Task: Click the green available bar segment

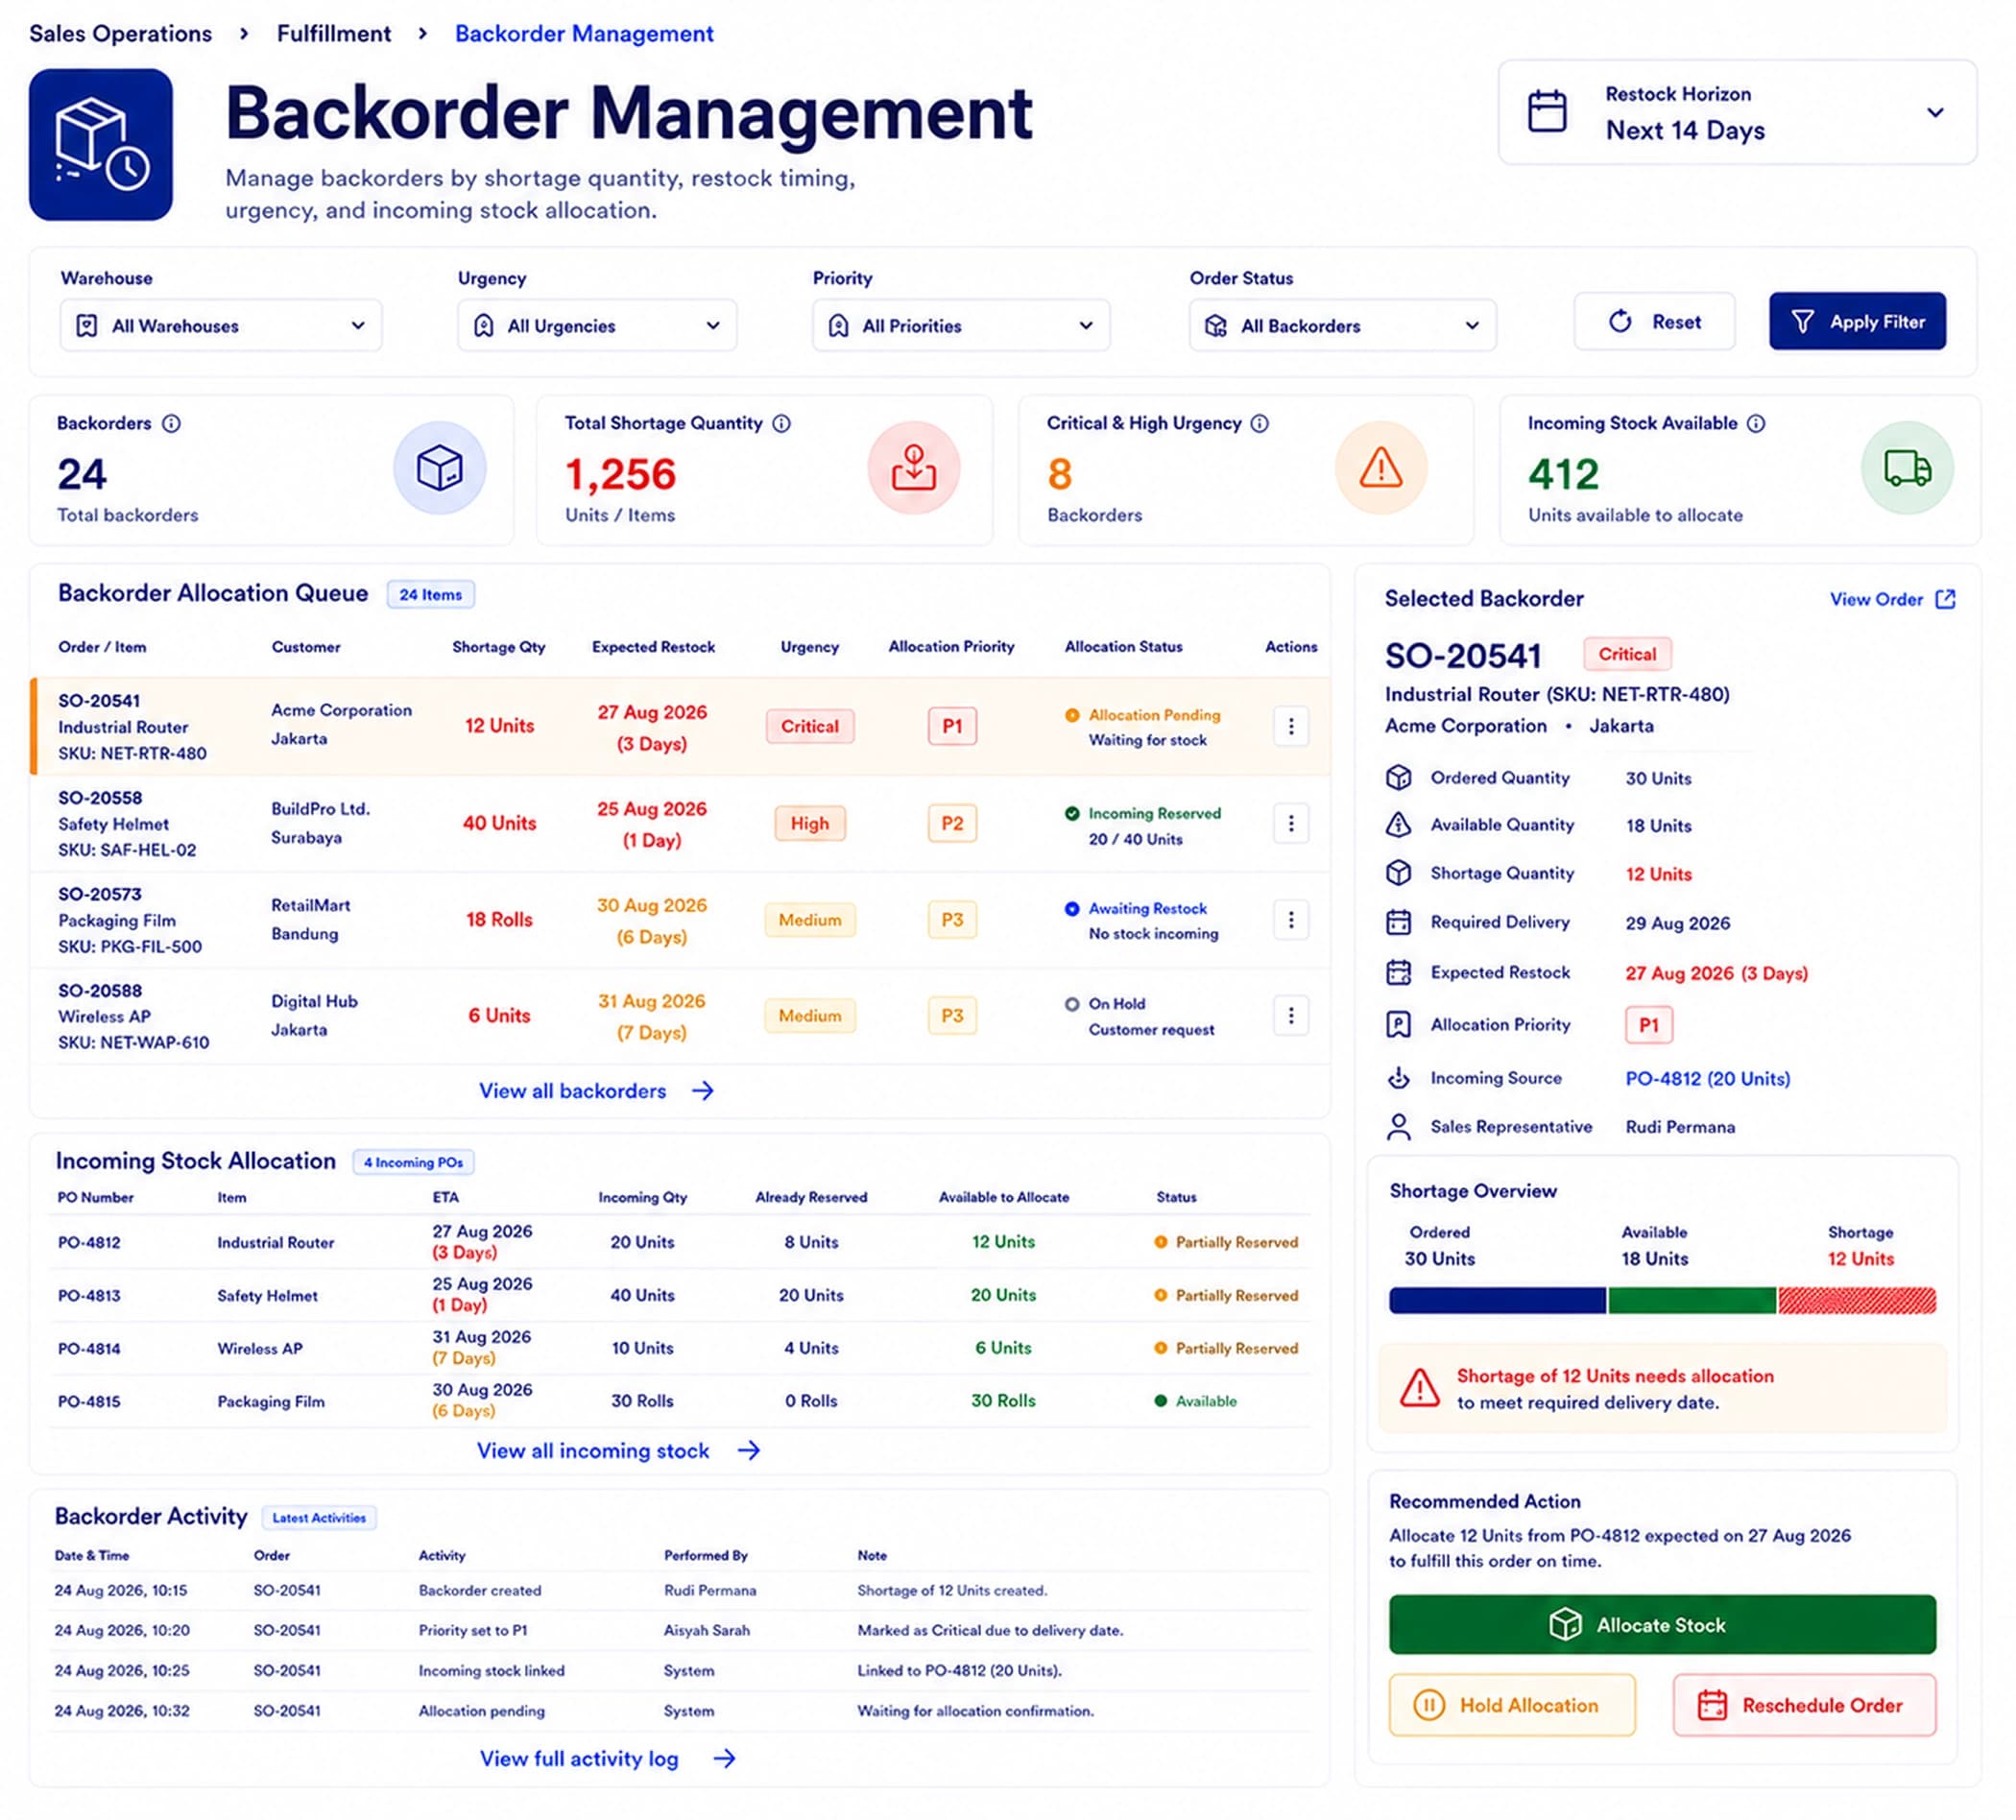Action: [1692, 1300]
